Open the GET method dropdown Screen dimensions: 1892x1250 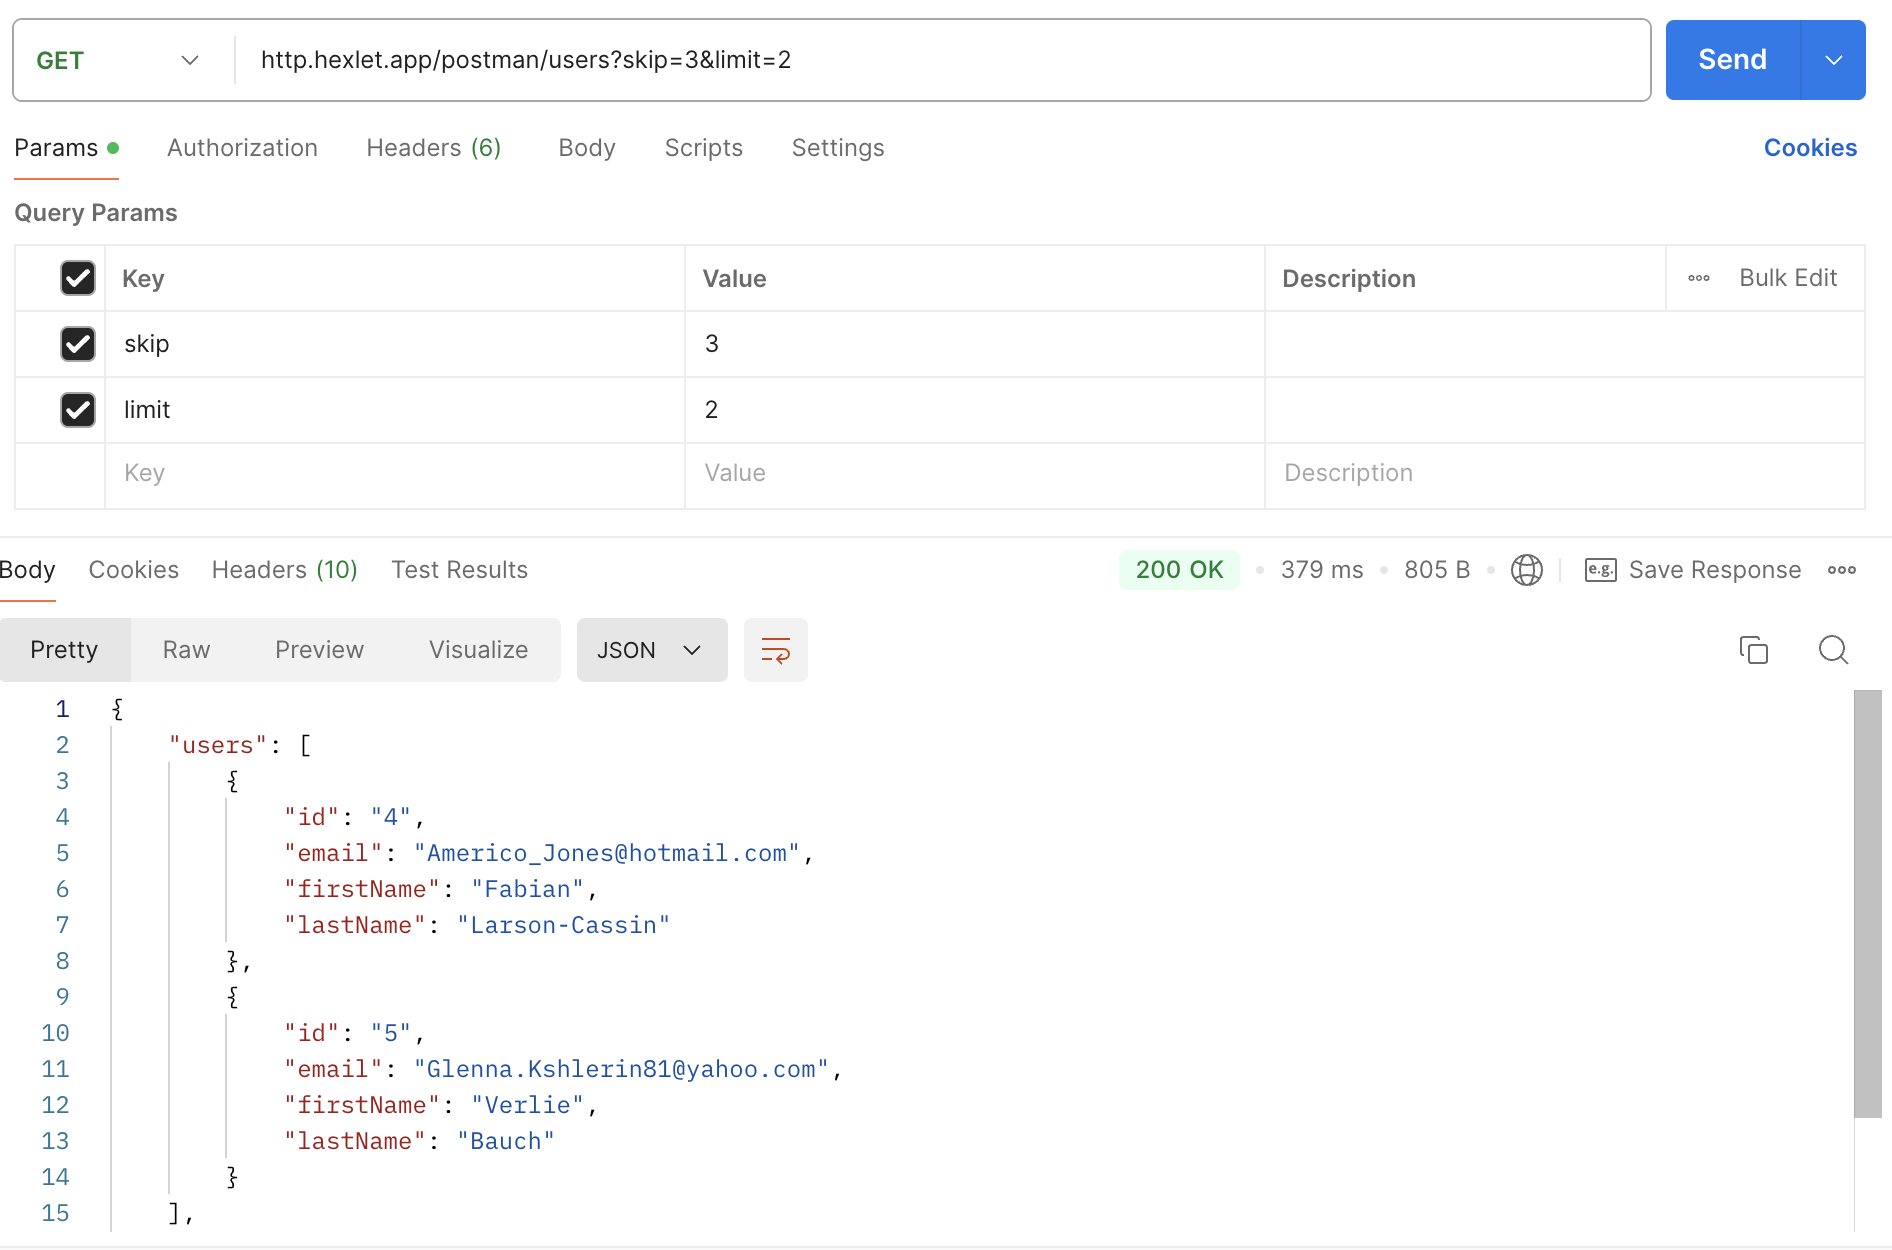click(118, 61)
